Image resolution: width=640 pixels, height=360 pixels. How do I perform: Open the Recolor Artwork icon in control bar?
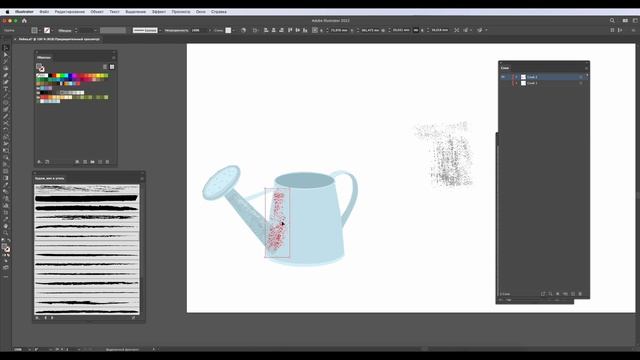(x=244, y=30)
